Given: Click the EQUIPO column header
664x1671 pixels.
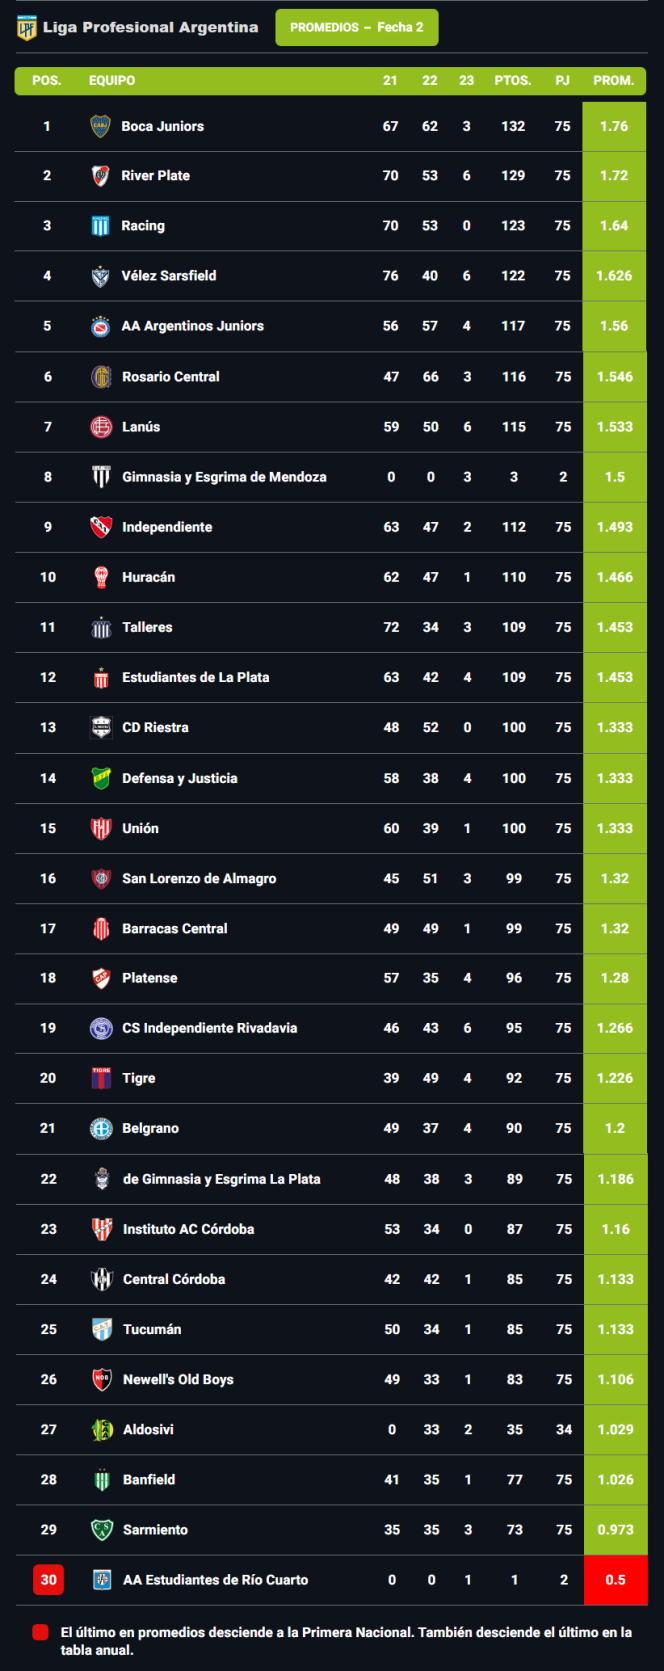Looking at the screenshot, I should point(112,81).
